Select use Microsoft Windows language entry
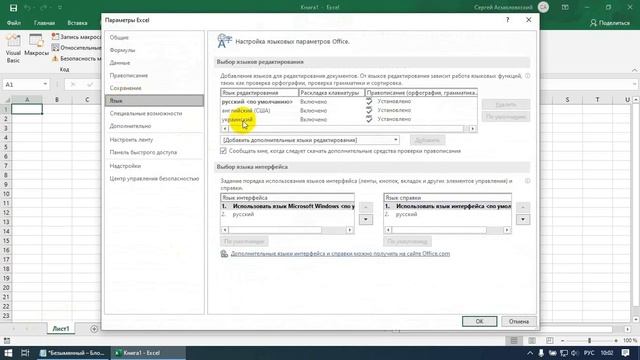The width and height of the screenshot is (640, 360). click(287, 207)
